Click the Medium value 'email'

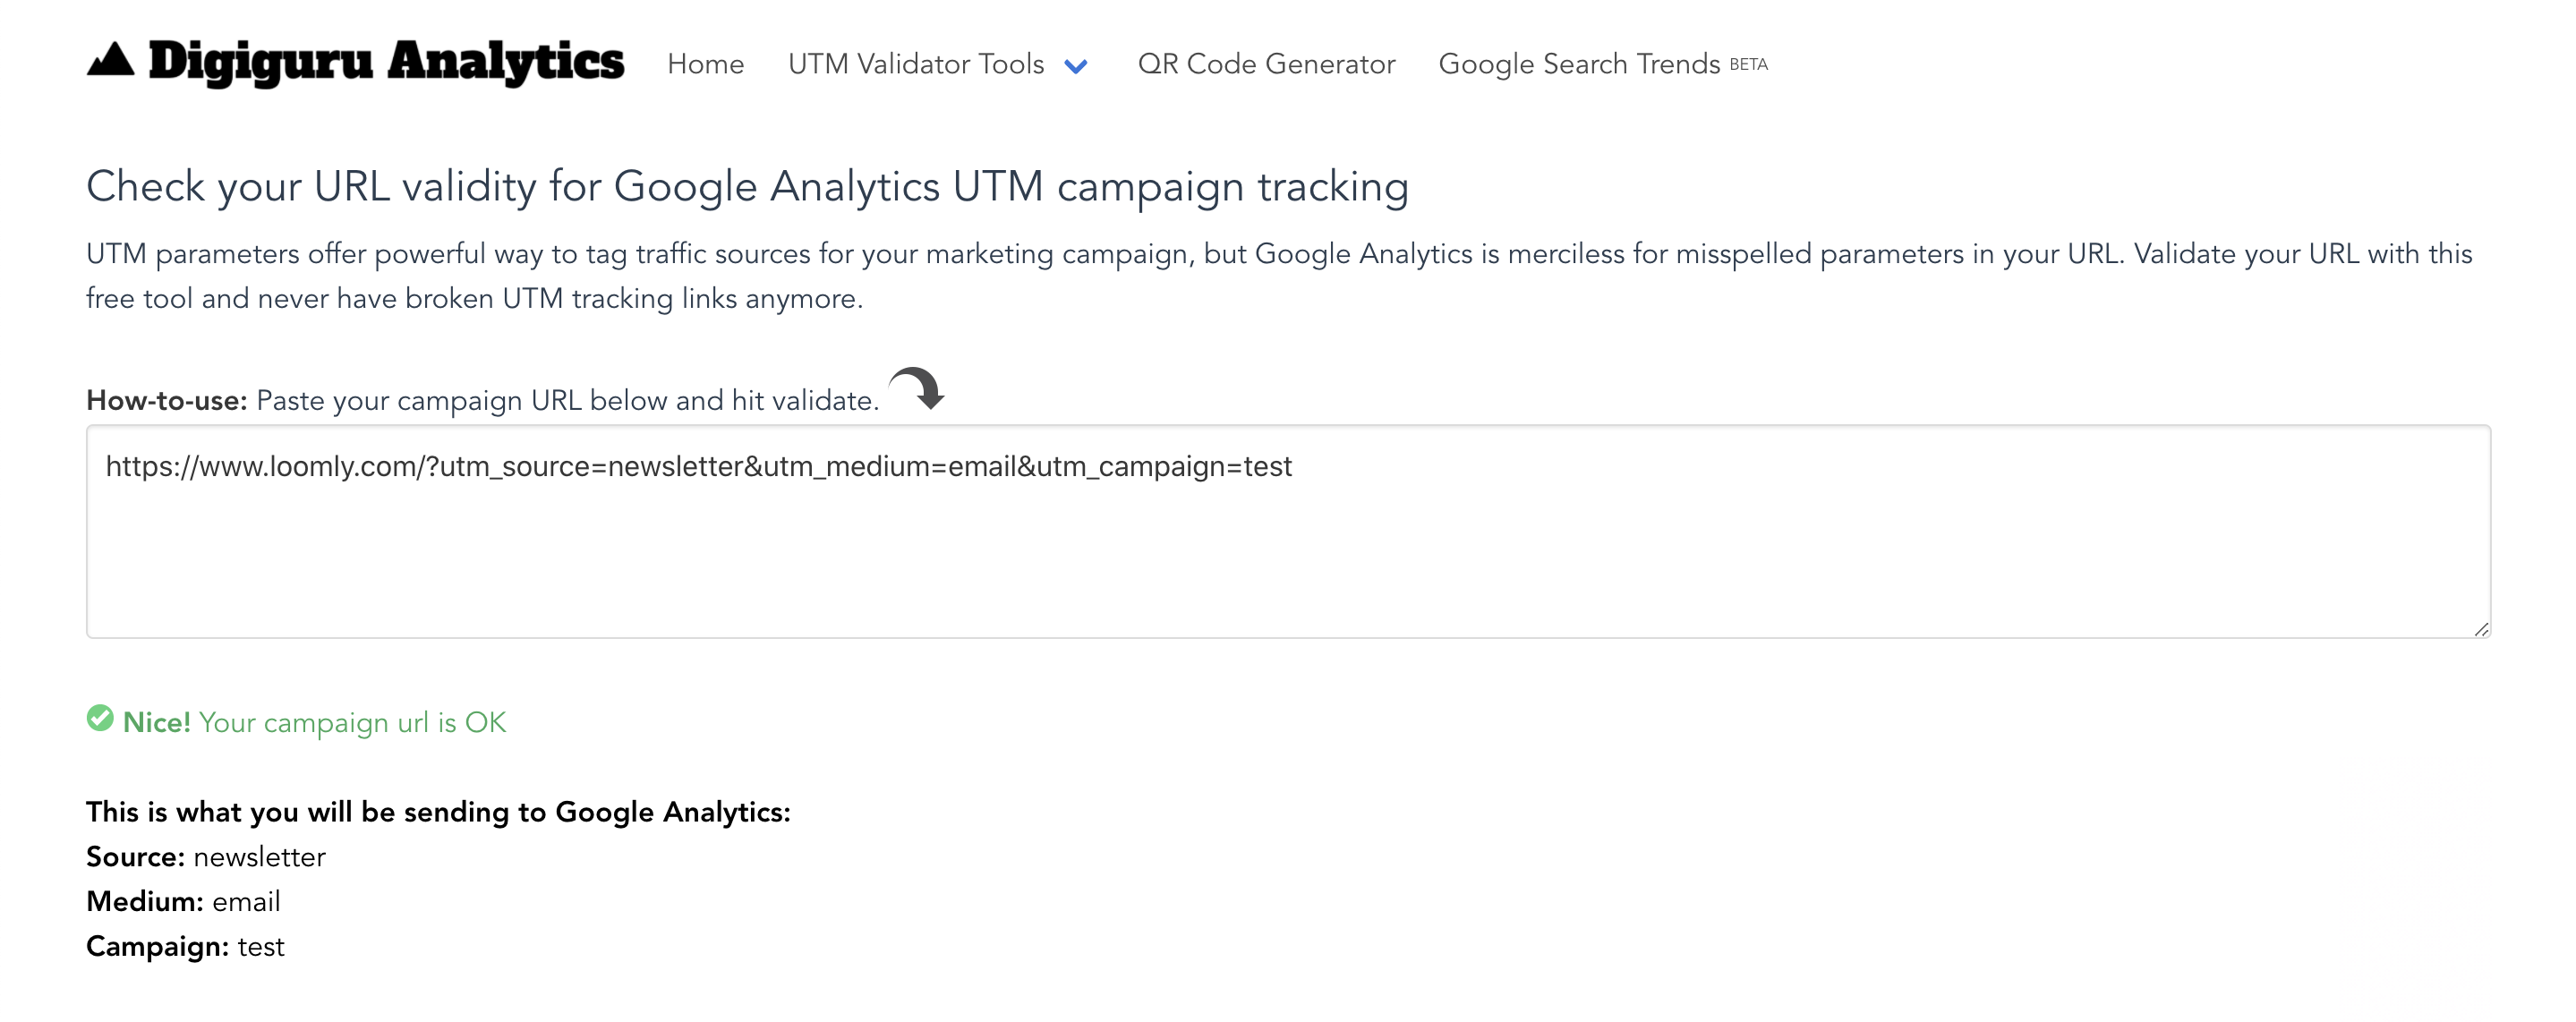point(245,902)
